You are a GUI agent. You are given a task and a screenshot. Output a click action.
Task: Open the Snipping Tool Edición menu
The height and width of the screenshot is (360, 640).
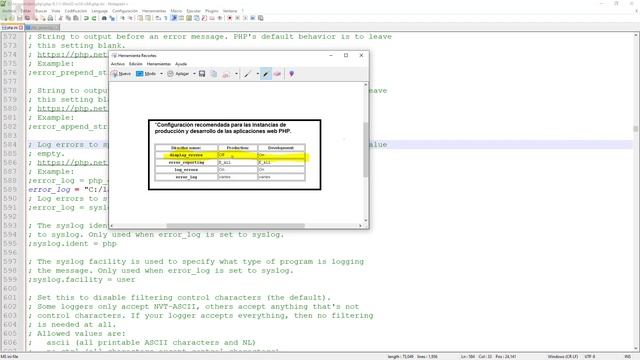tap(136, 64)
